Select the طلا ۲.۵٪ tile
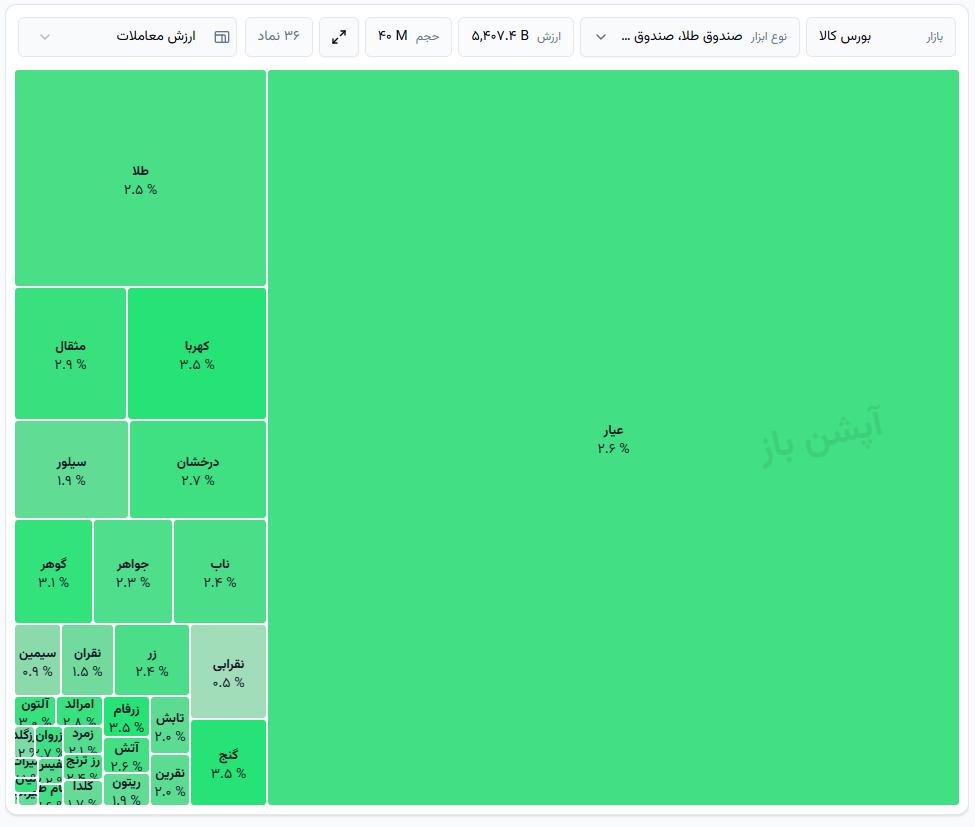The width and height of the screenshot is (975, 827). click(x=141, y=178)
